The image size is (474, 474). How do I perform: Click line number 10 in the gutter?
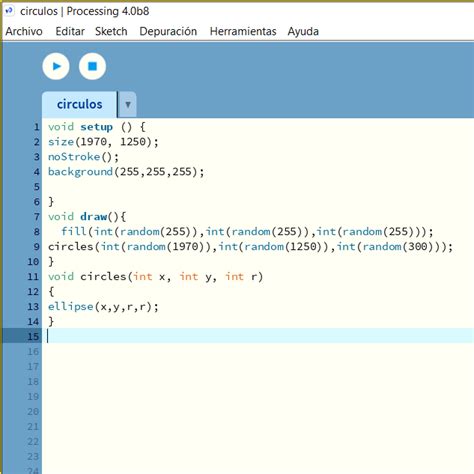pyautogui.click(x=33, y=261)
